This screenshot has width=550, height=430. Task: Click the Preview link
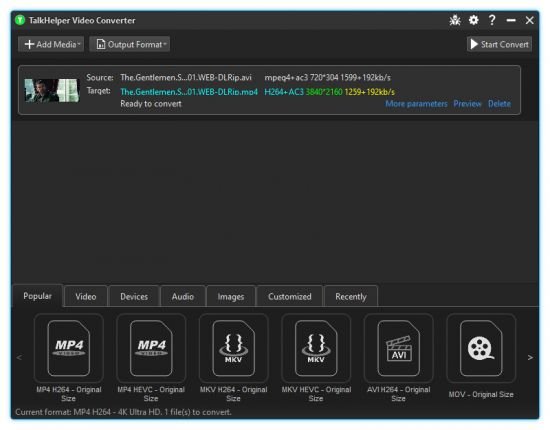[x=468, y=104]
